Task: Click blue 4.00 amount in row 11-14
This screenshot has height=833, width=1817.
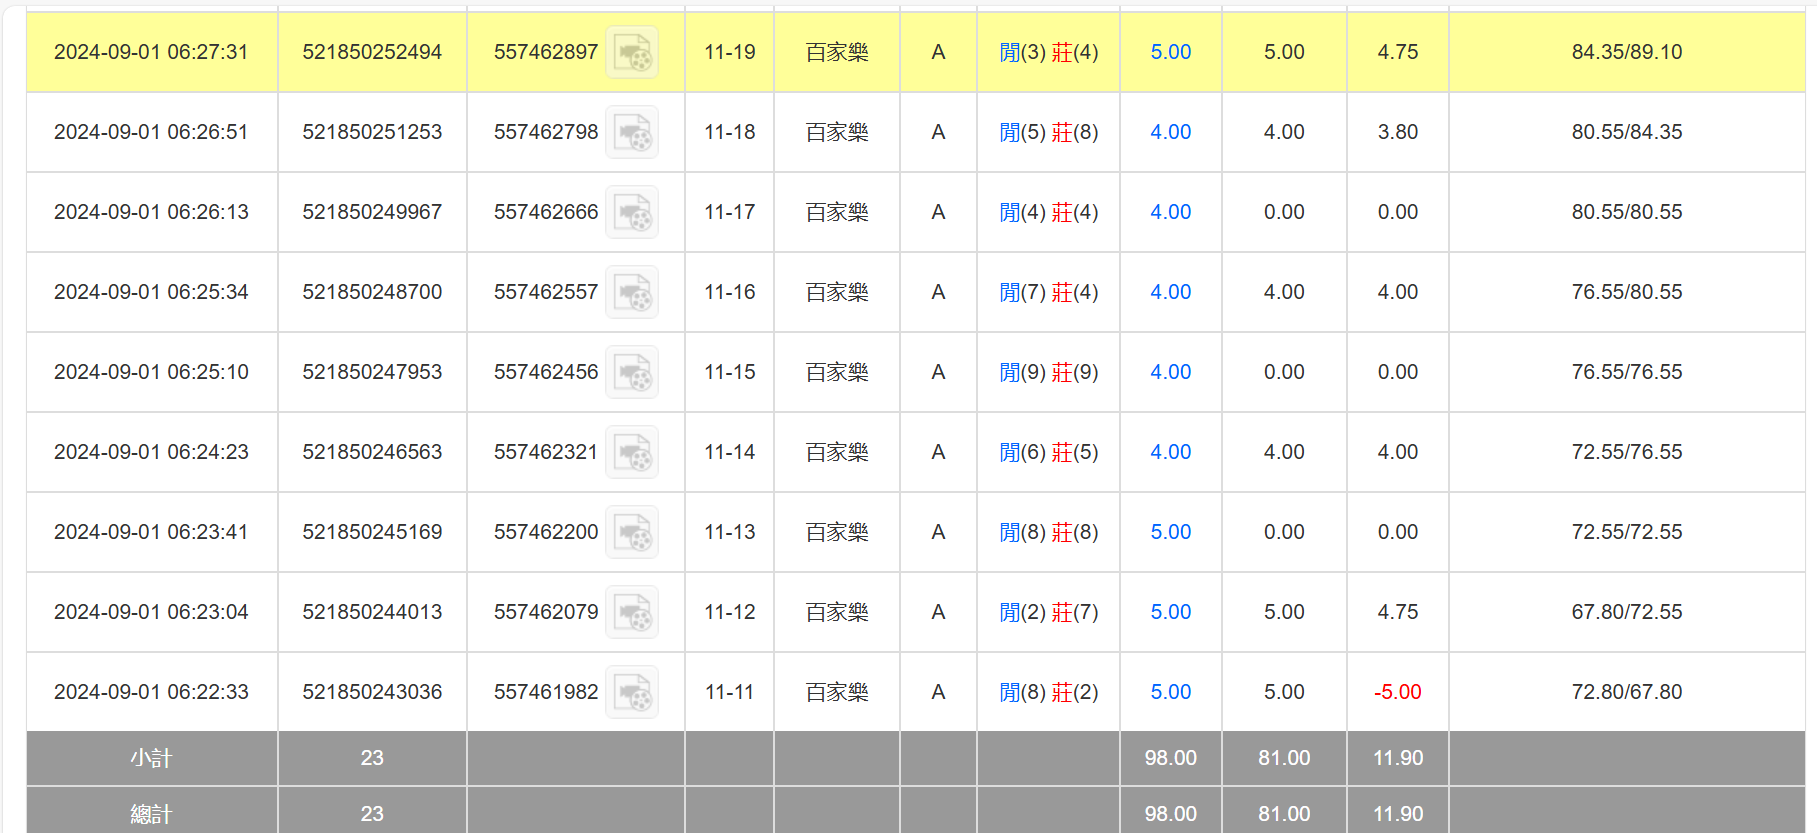Action: [1170, 452]
